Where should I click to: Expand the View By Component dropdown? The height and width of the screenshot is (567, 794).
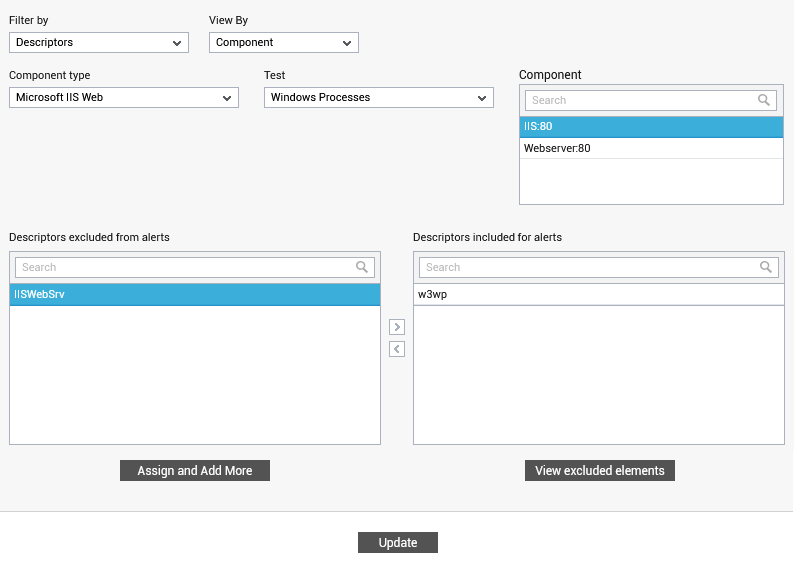(284, 43)
